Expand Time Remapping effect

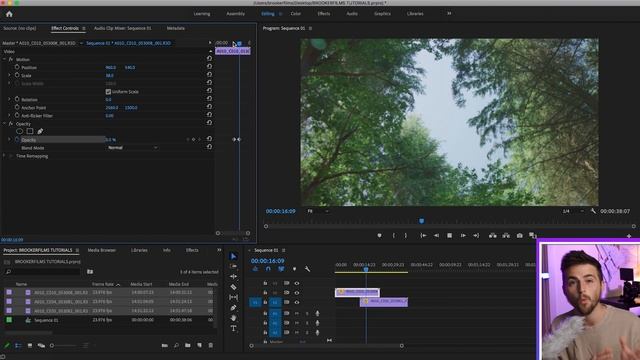4,156
